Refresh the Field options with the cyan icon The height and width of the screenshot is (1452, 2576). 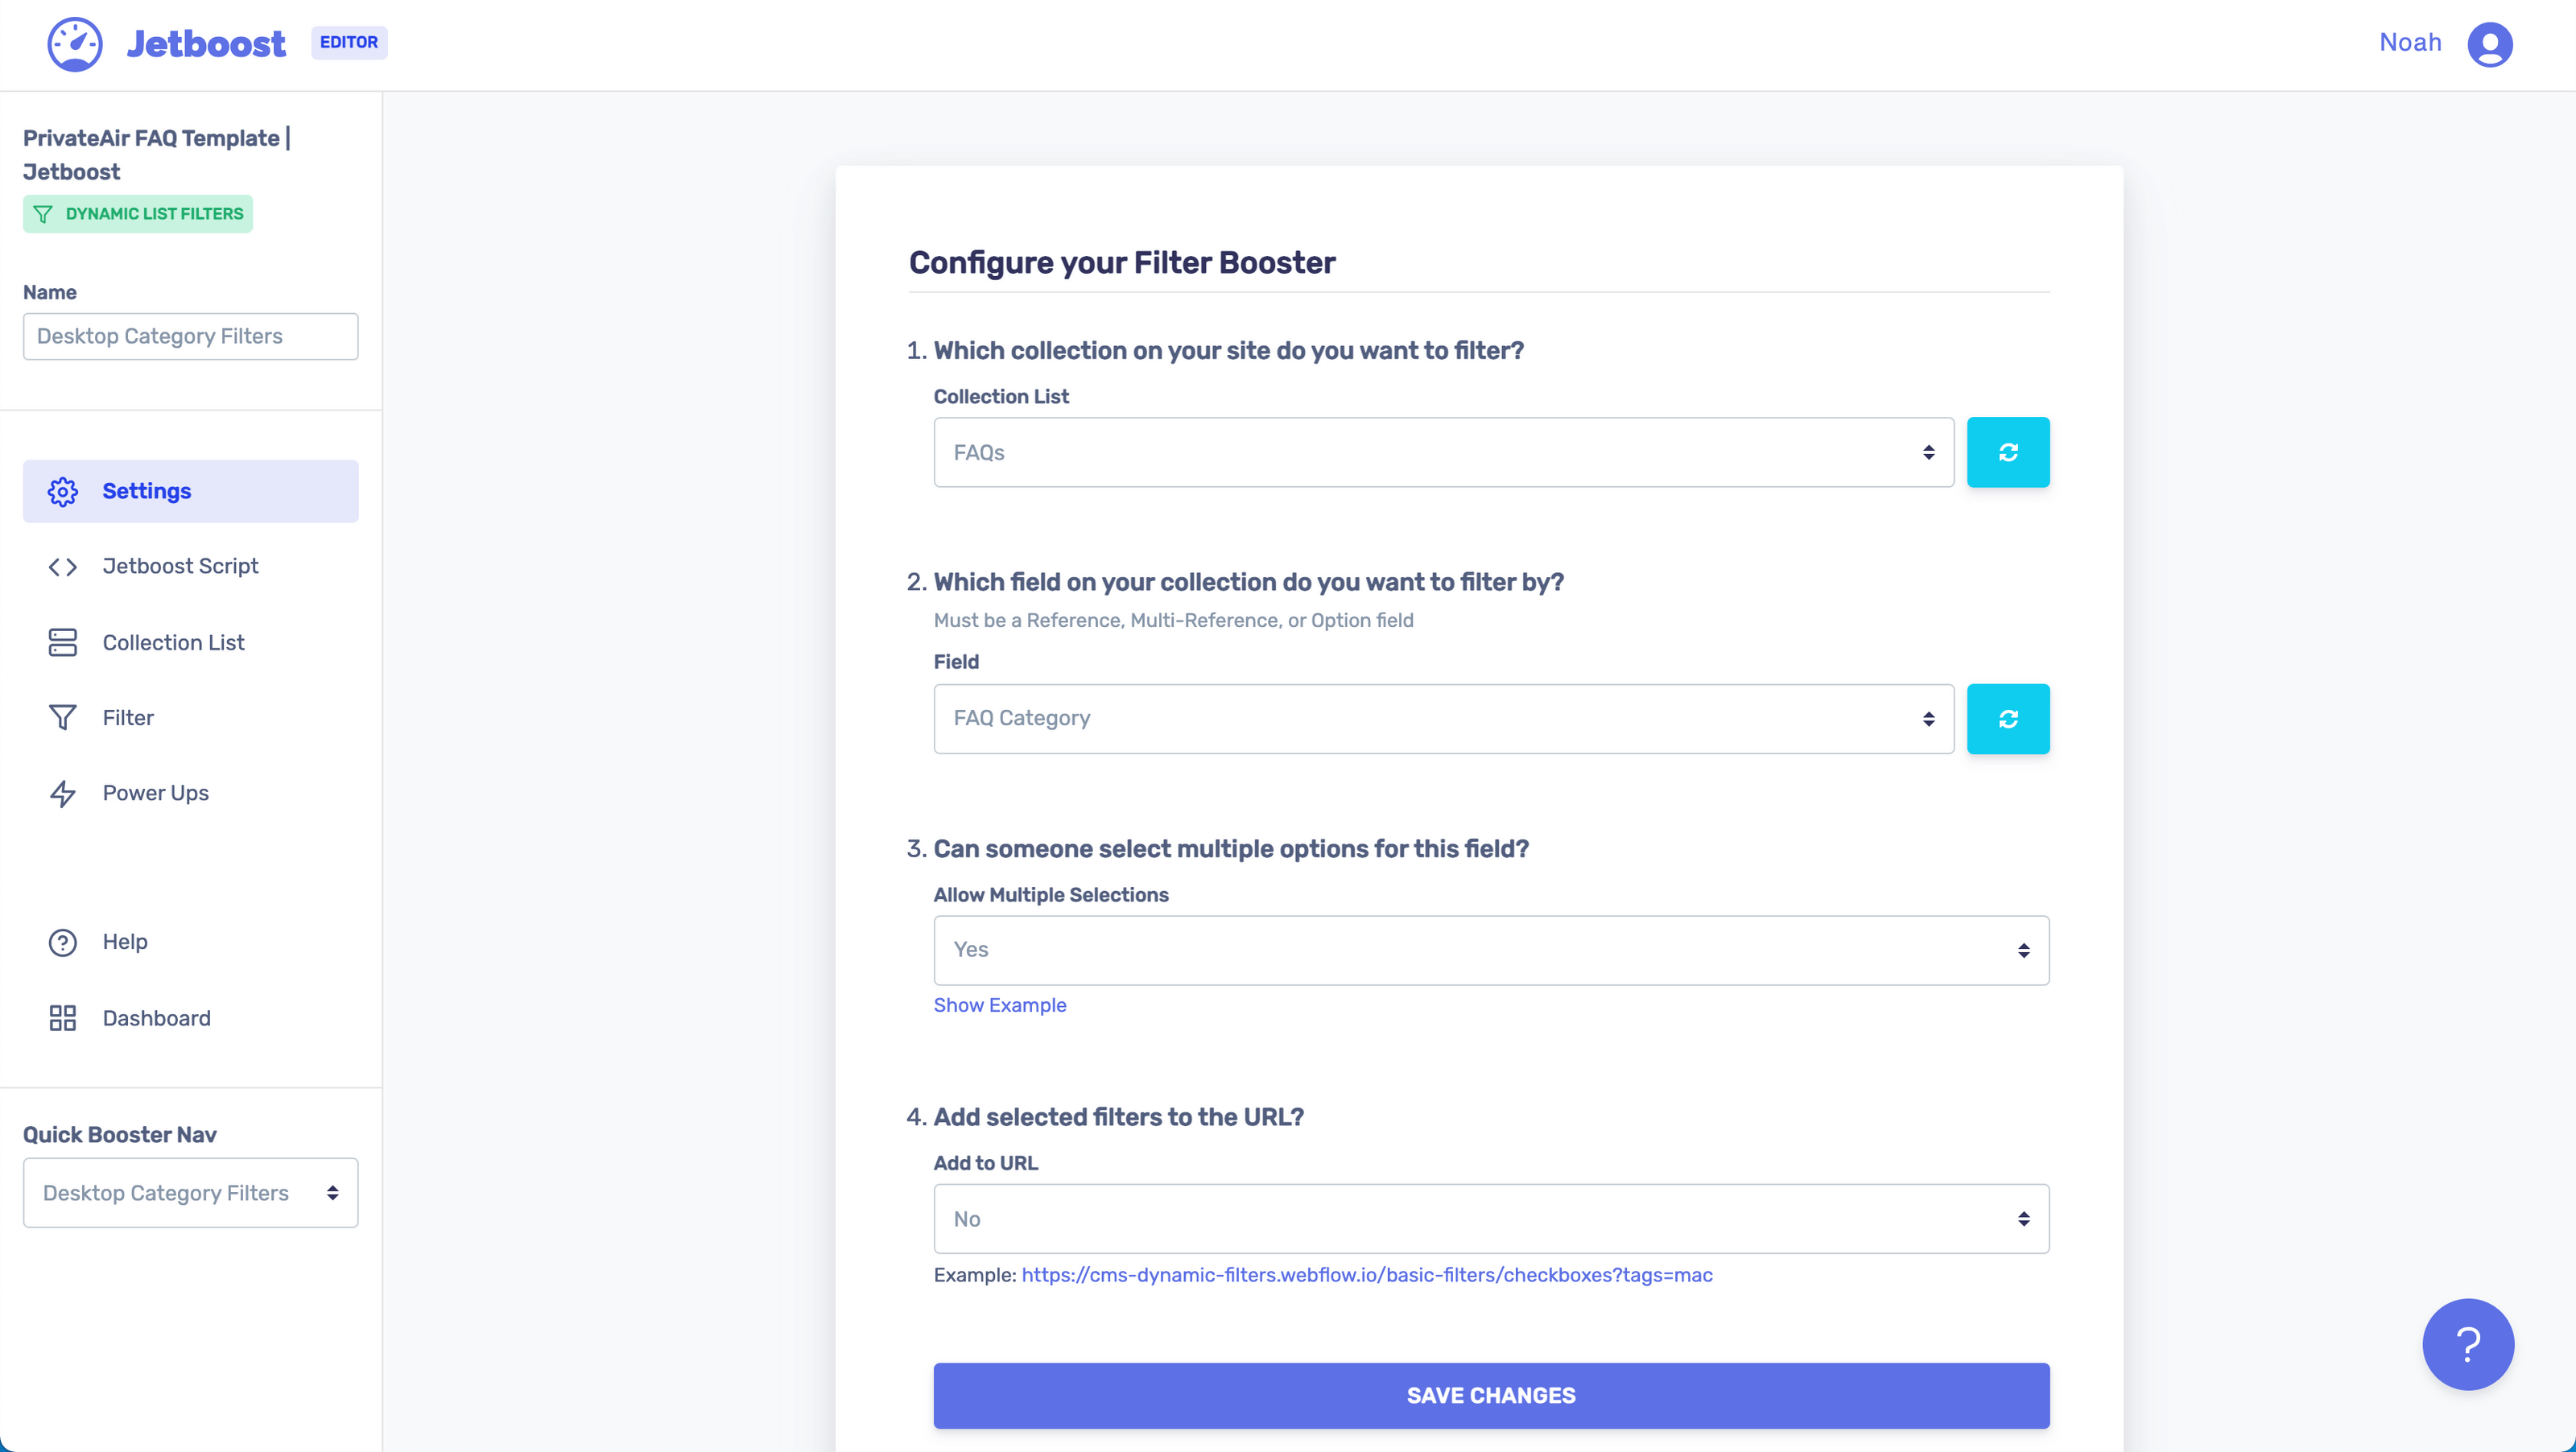pyautogui.click(x=2008, y=718)
